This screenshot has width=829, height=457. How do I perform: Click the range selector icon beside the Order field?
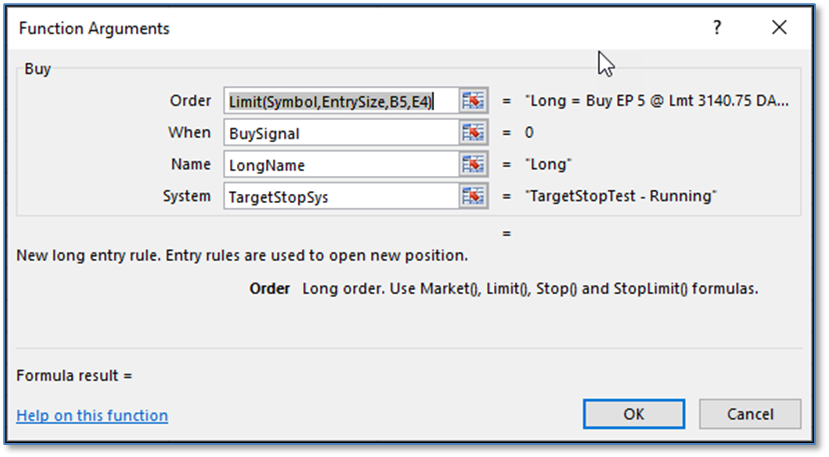473,101
